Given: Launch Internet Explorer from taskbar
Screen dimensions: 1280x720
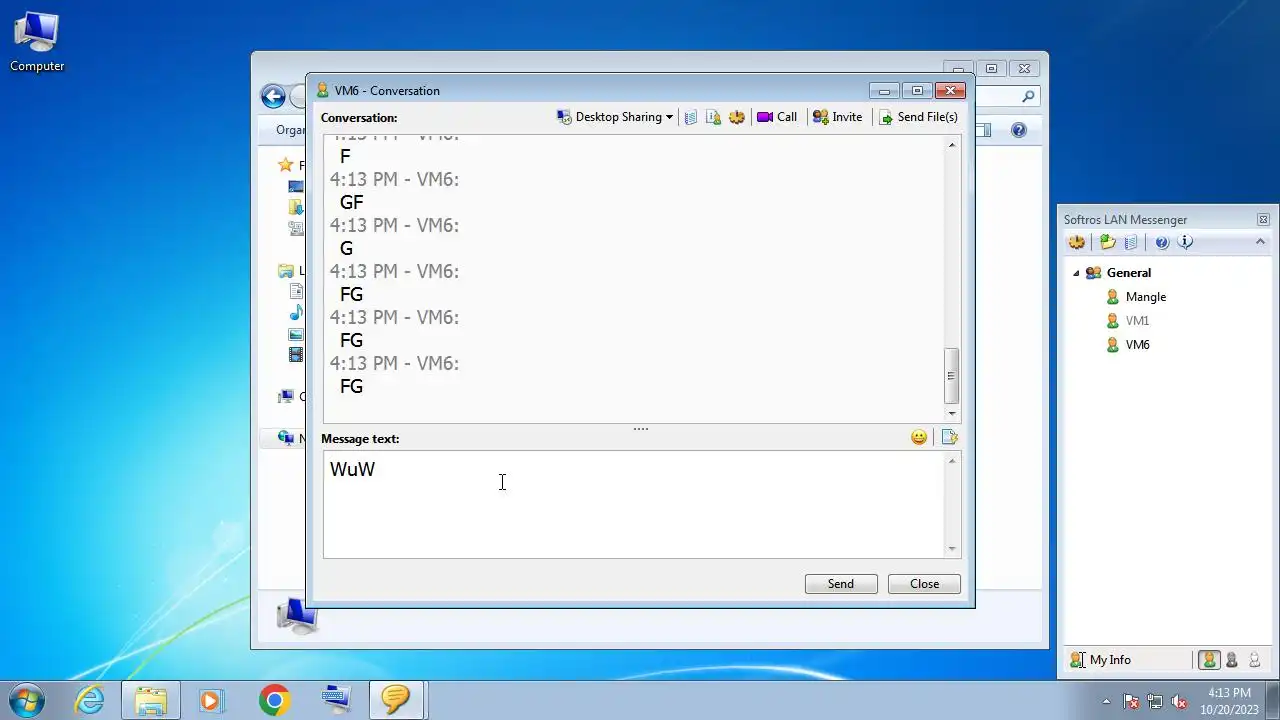Looking at the screenshot, I should click(90, 700).
